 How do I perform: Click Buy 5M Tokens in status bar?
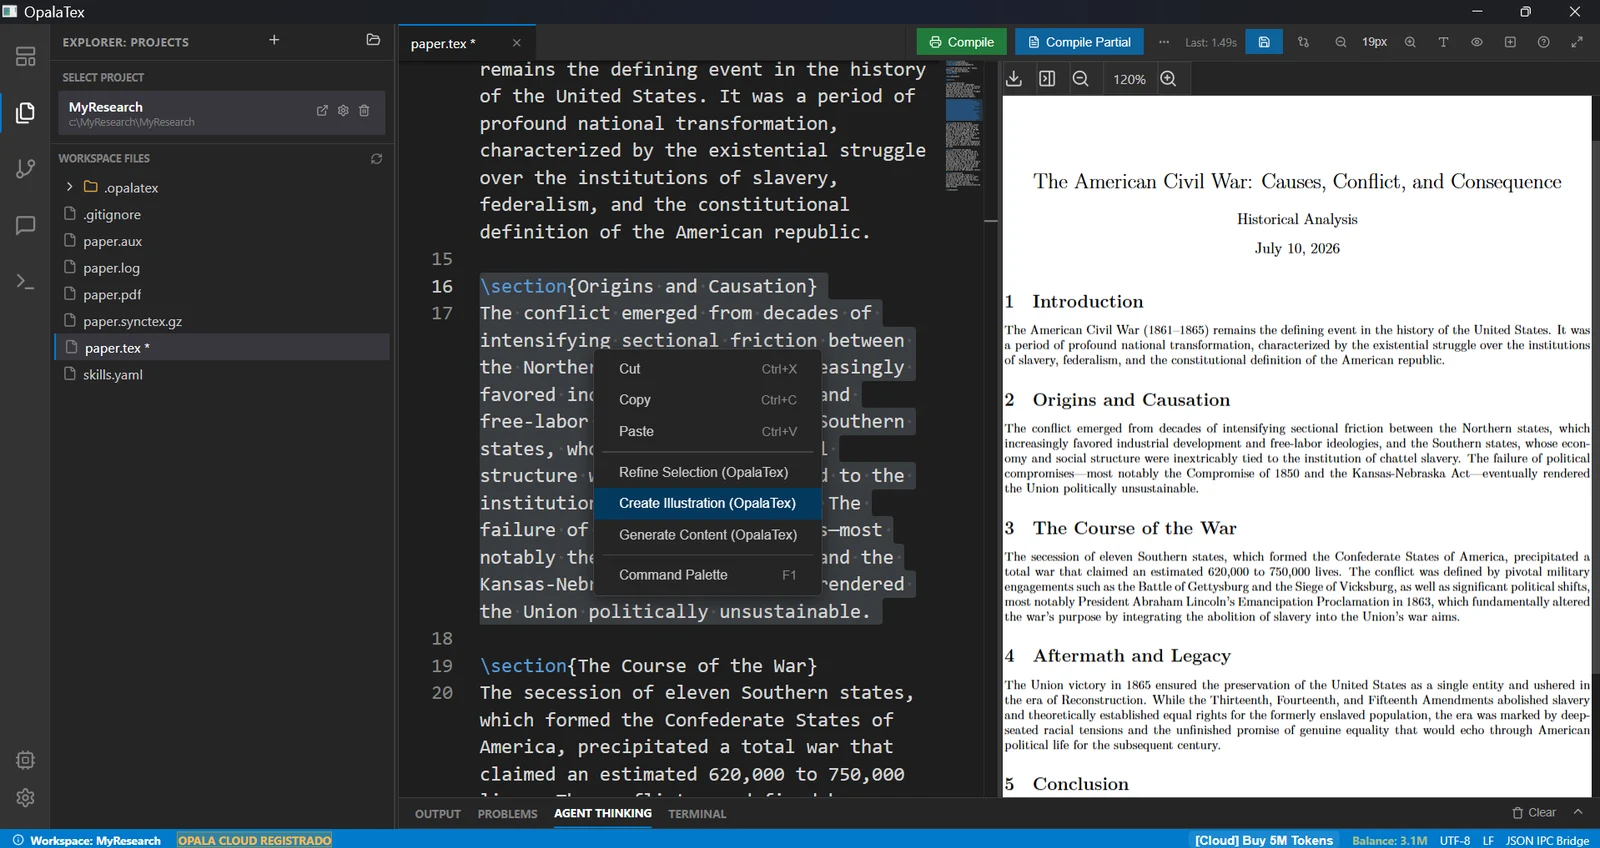pyautogui.click(x=1264, y=840)
